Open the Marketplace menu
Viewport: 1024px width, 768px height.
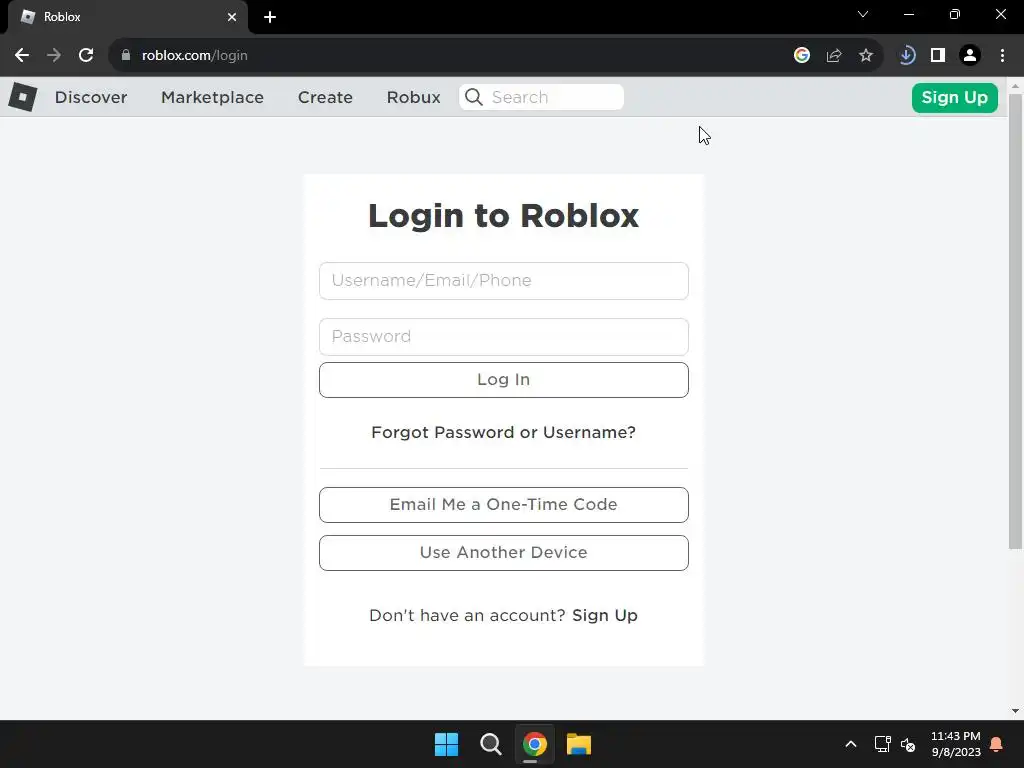pos(212,97)
